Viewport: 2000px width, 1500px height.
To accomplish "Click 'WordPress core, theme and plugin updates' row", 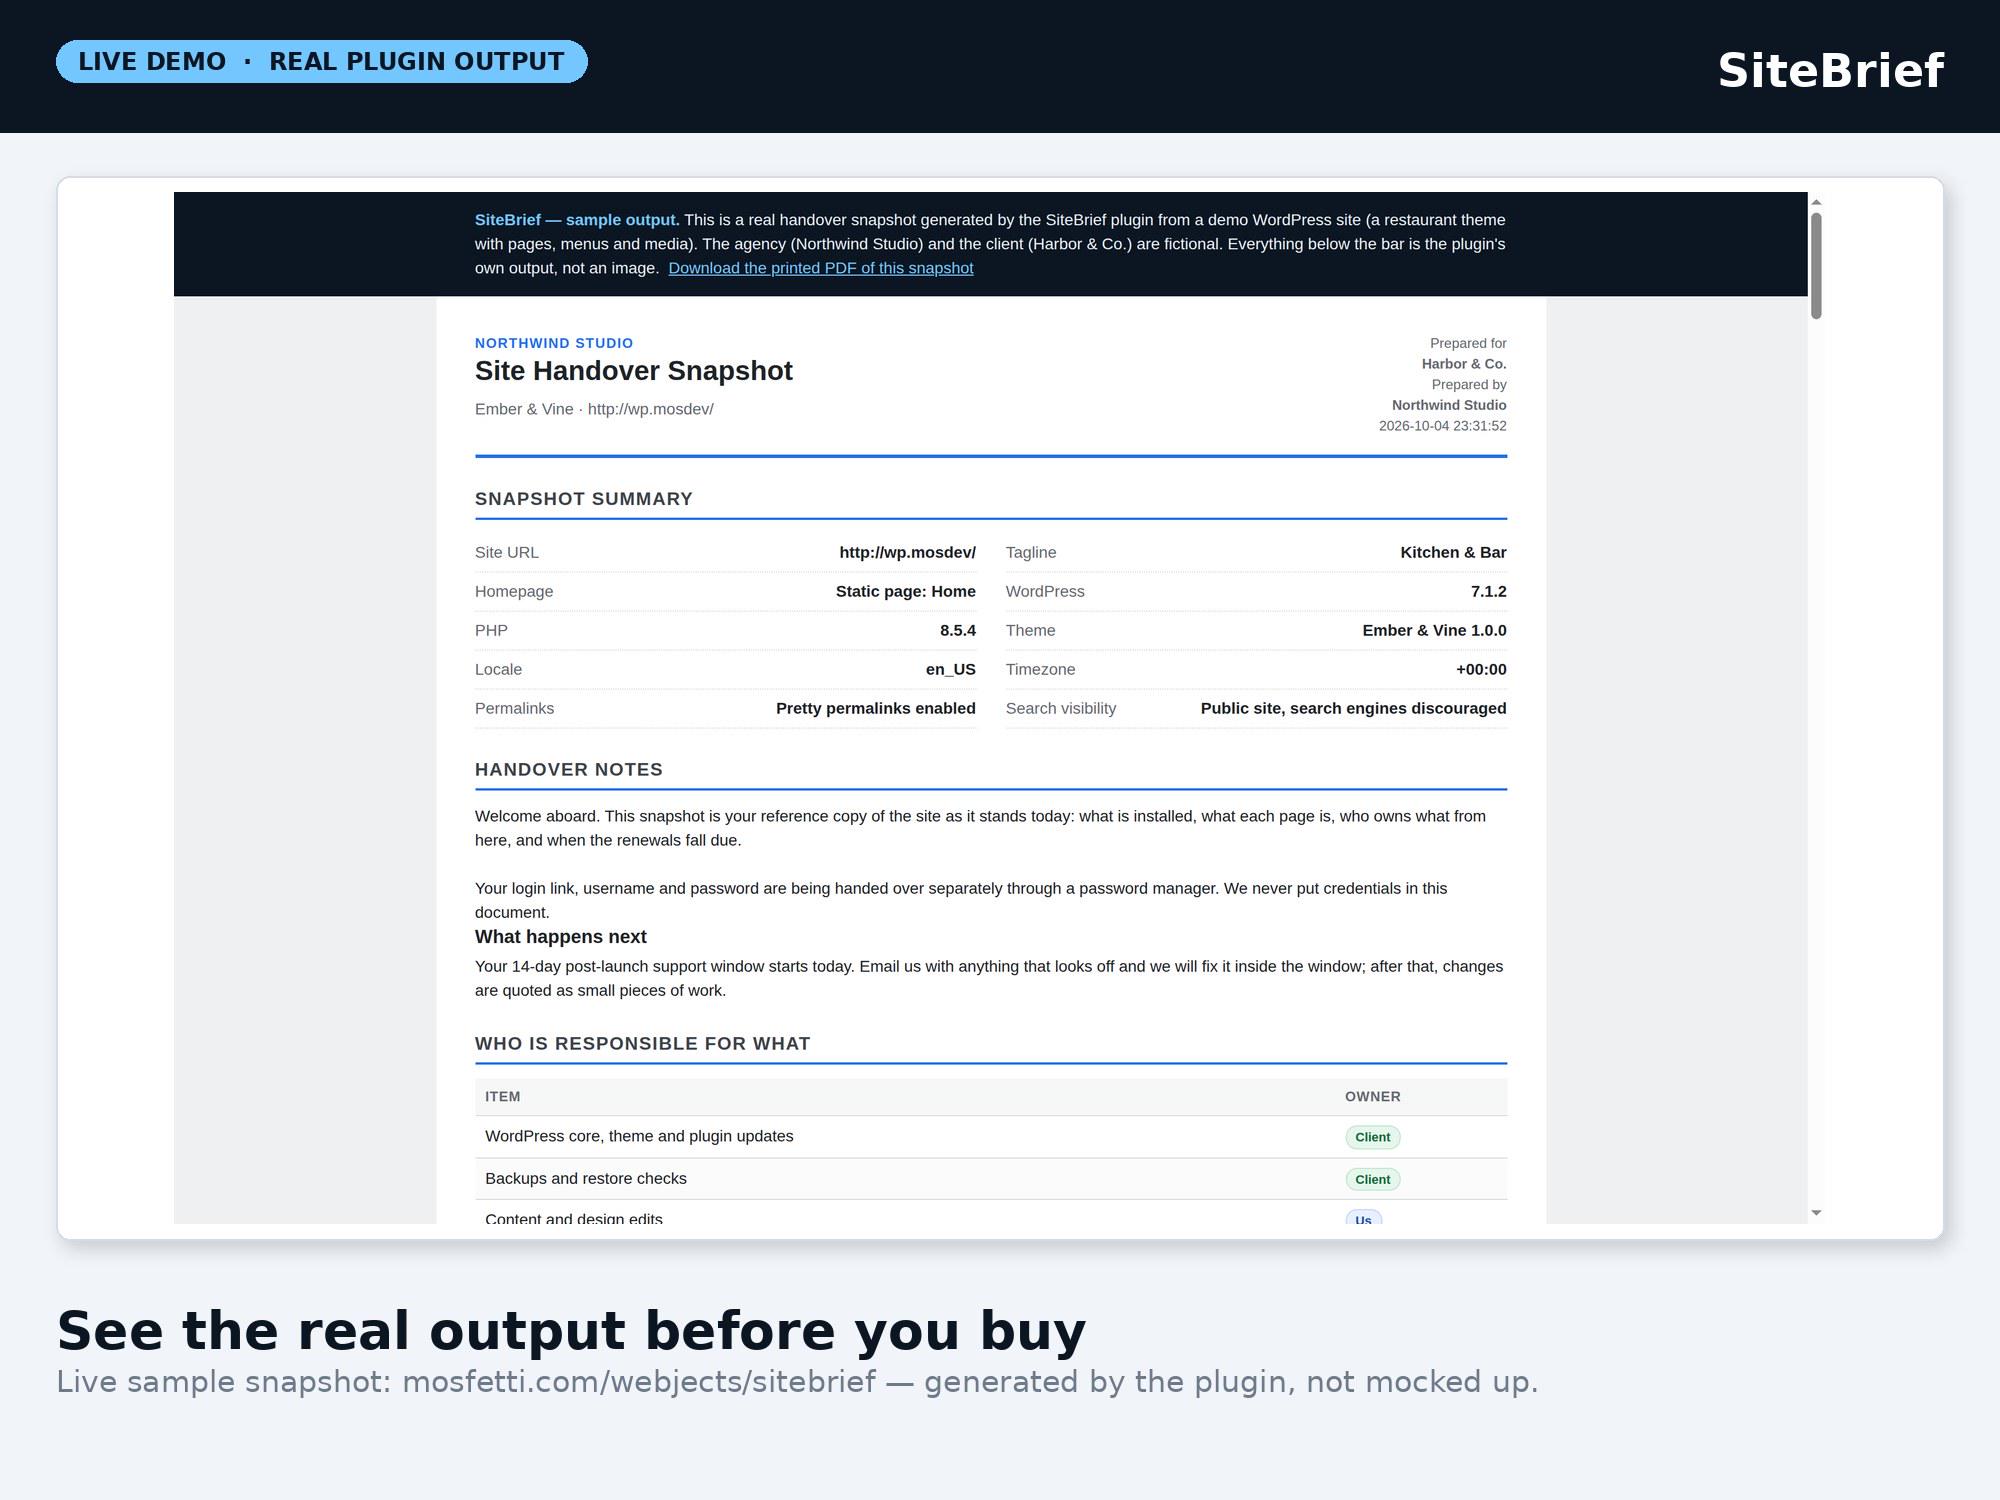I will 991,1137.
